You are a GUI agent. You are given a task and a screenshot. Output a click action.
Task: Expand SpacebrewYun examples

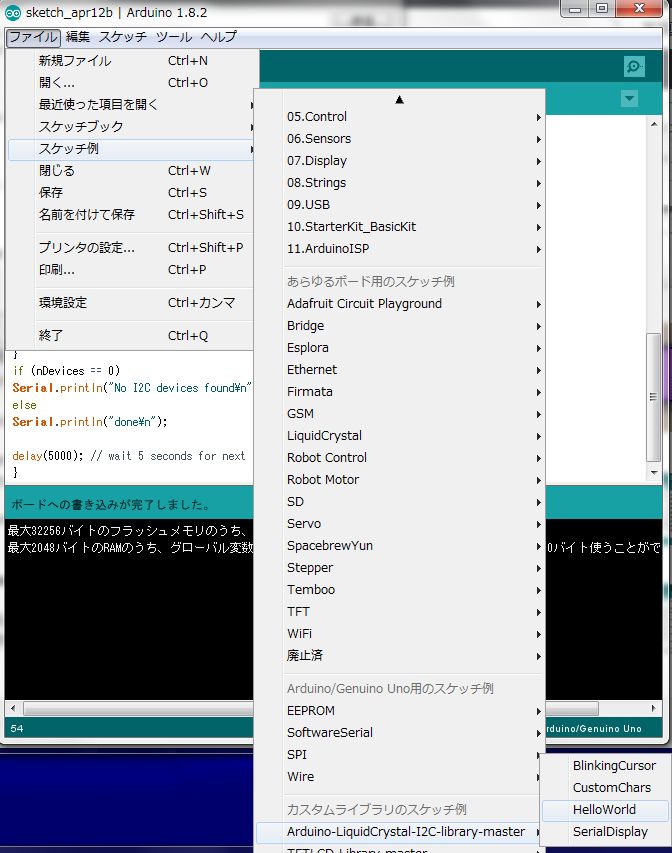click(x=400, y=546)
